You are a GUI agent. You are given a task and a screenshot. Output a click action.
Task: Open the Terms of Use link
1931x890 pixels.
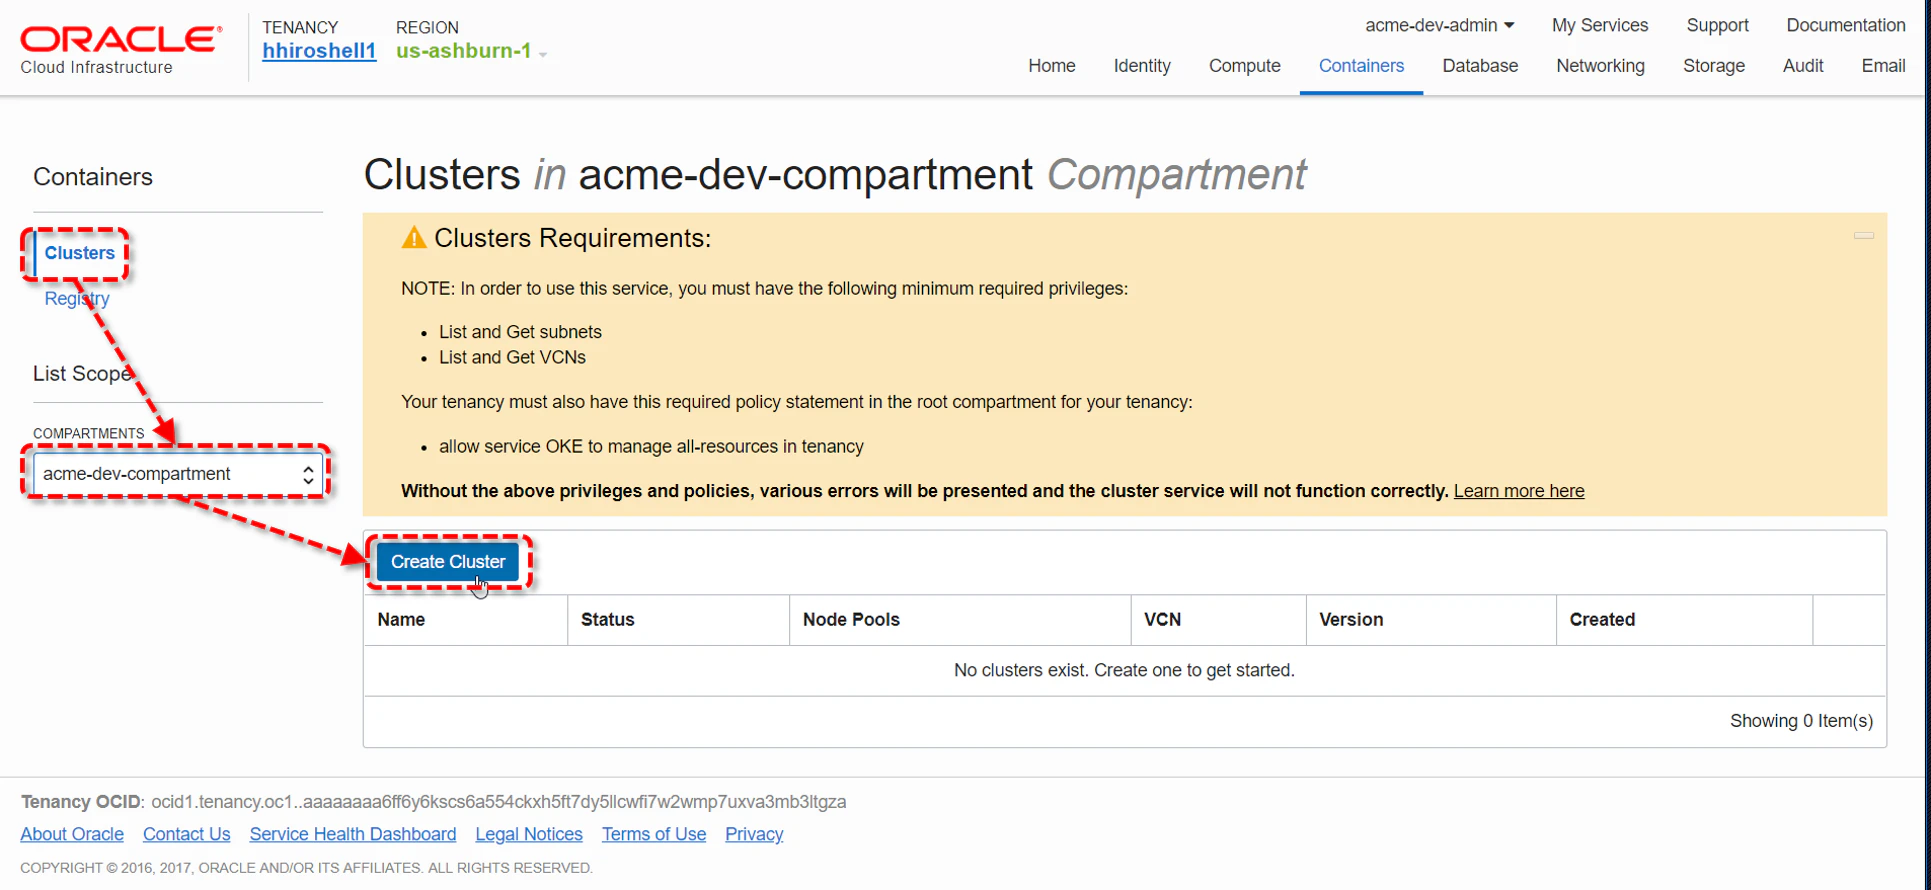click(x=653, y=834)
